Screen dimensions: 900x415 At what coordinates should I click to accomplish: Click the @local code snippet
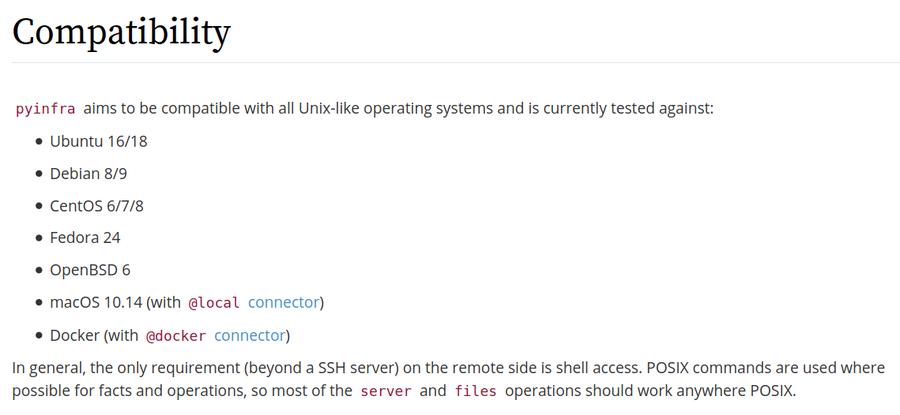[x=214, y=303]
